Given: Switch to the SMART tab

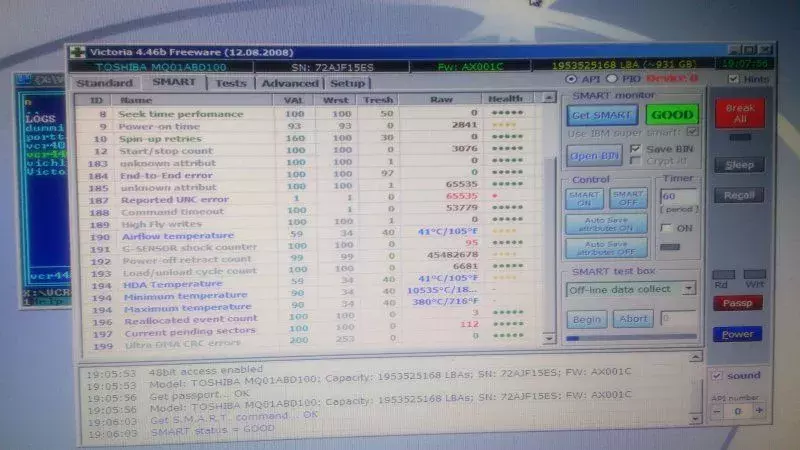Looking at the screenshot, I should point(173,82).
